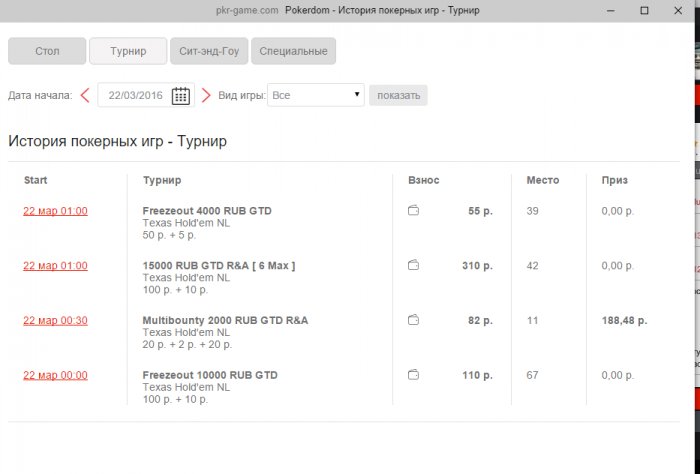
Task: Select place 42 cell
Action: coord(532,266)
